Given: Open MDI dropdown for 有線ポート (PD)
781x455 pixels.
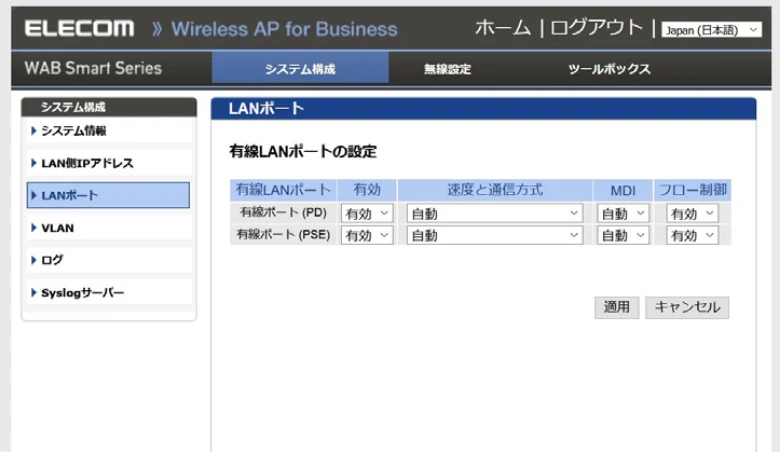Looking at the screenshot, I should coord(623,213).
